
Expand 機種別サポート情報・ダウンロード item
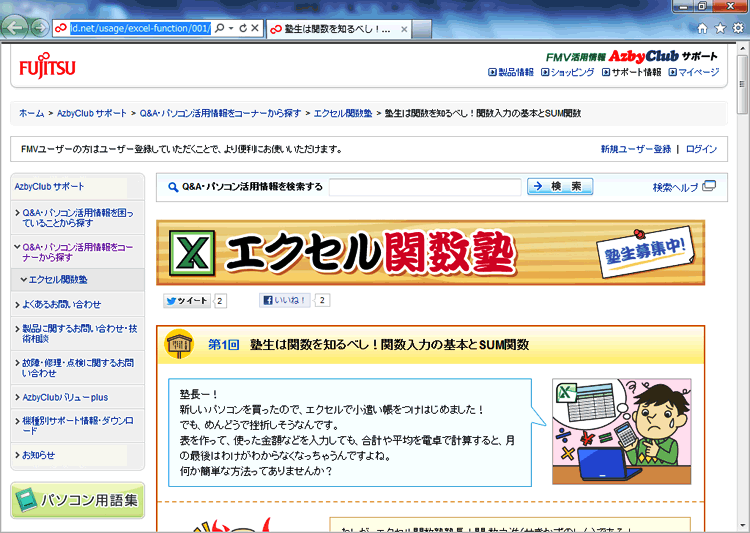(x=77, y=425)
